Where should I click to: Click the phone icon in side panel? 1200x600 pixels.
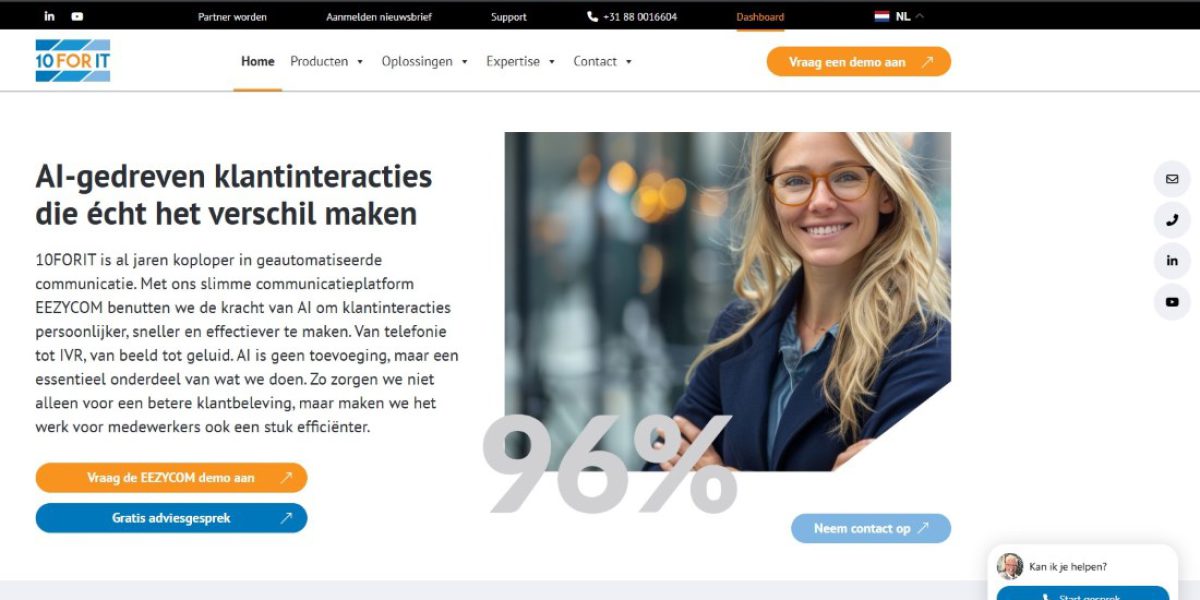click(1172, 220)
